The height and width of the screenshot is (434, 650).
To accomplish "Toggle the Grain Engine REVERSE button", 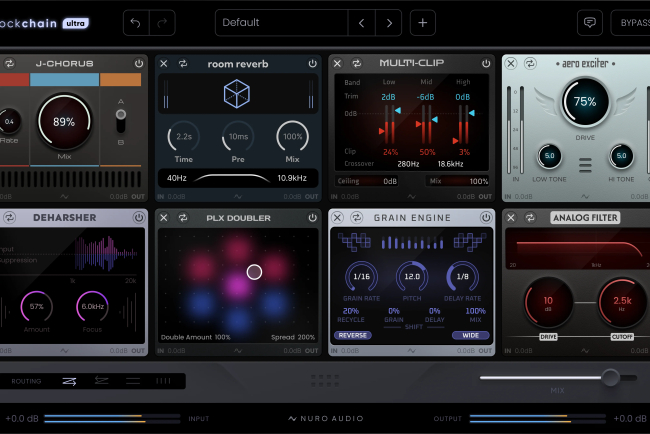I will pos(352,335).
